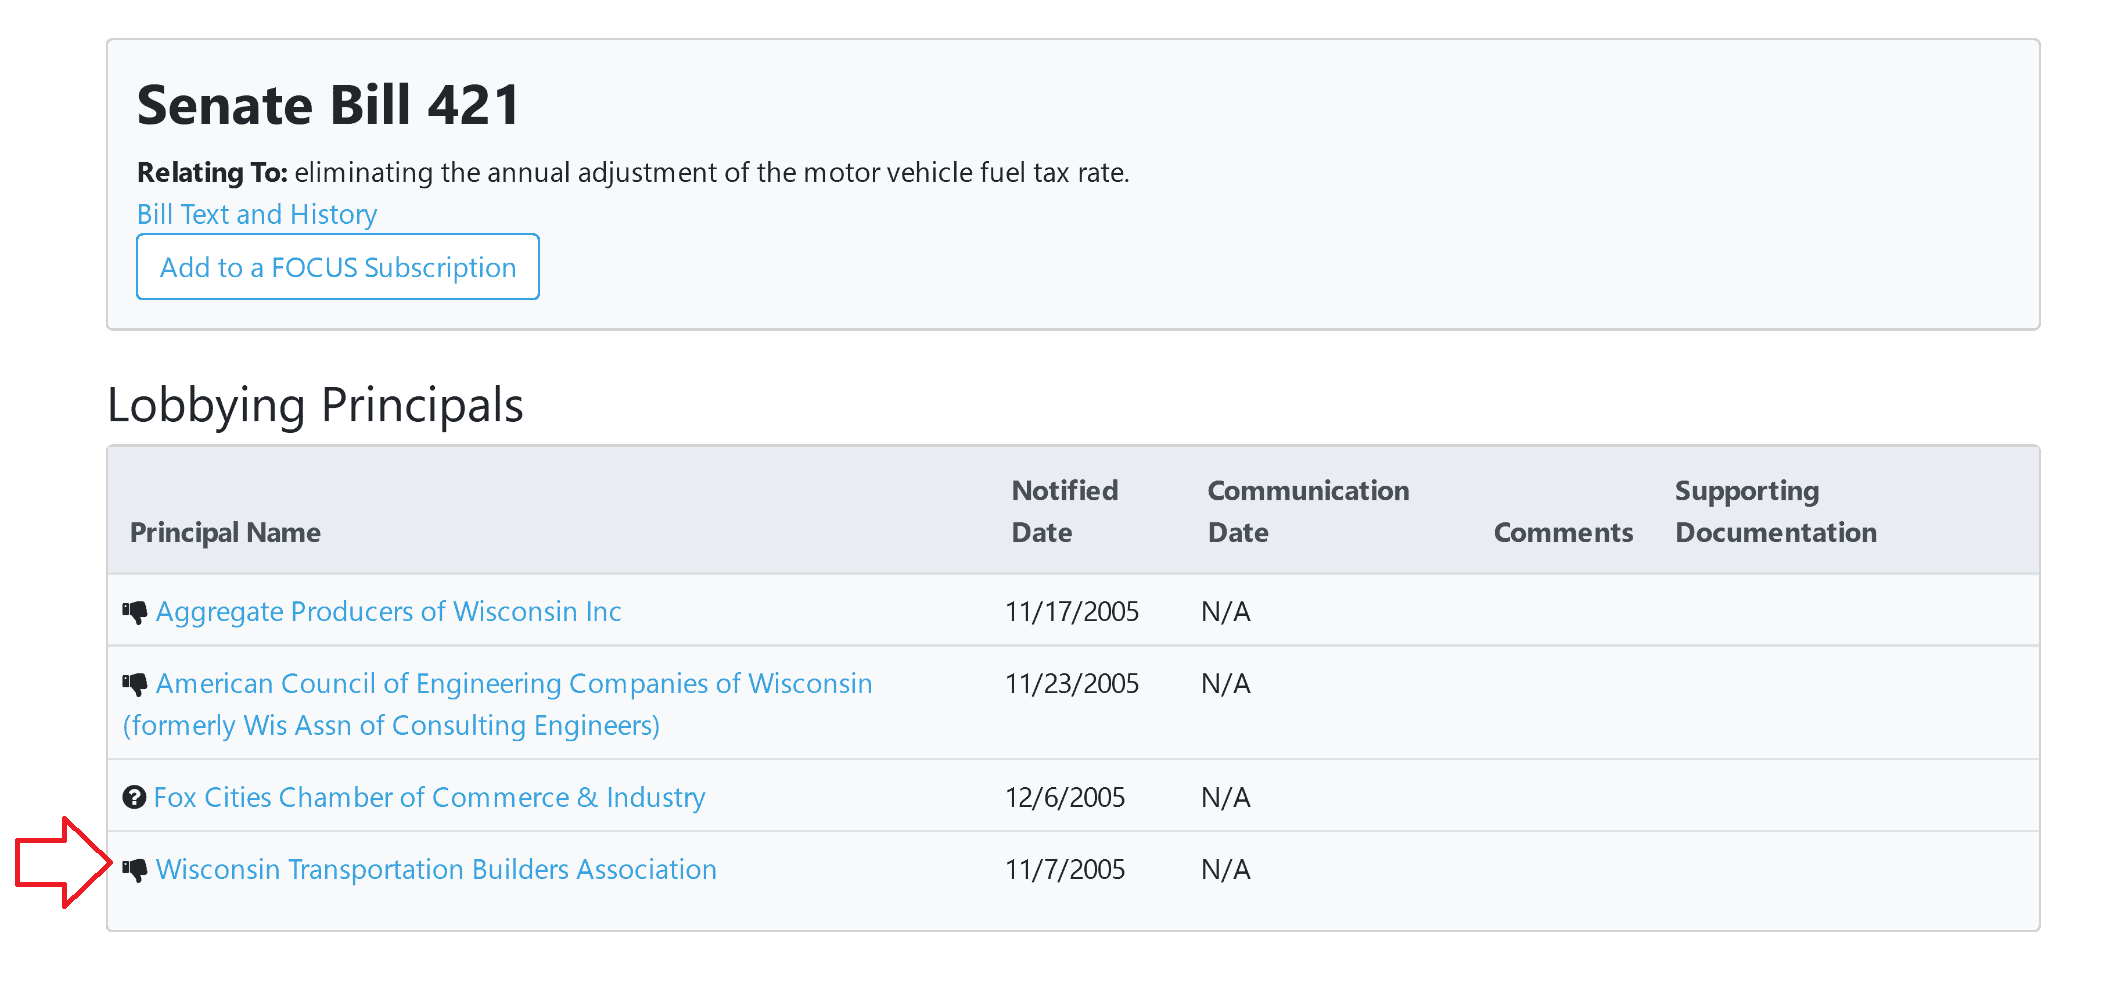Image resolution: width=2124 pixels, height=988 pixels.
Task: Open Aggregate Producers of Wisconsin Inc link
Action: (389, 611)
